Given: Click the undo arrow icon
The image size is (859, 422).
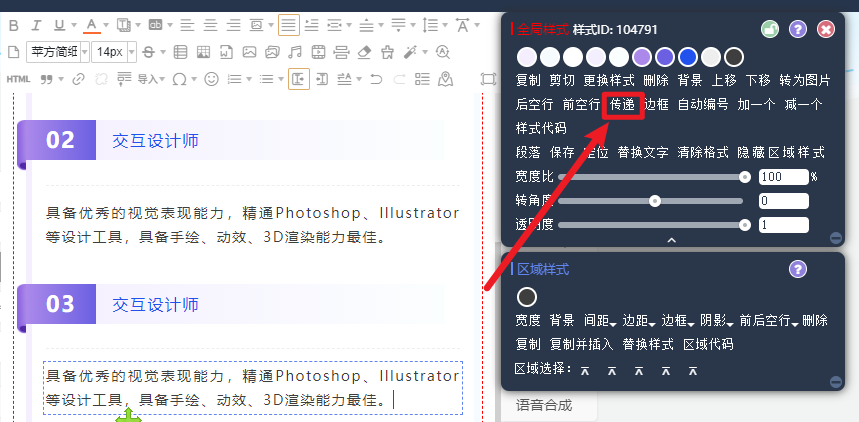Looking at the screenshot, I should coord(376,79).
